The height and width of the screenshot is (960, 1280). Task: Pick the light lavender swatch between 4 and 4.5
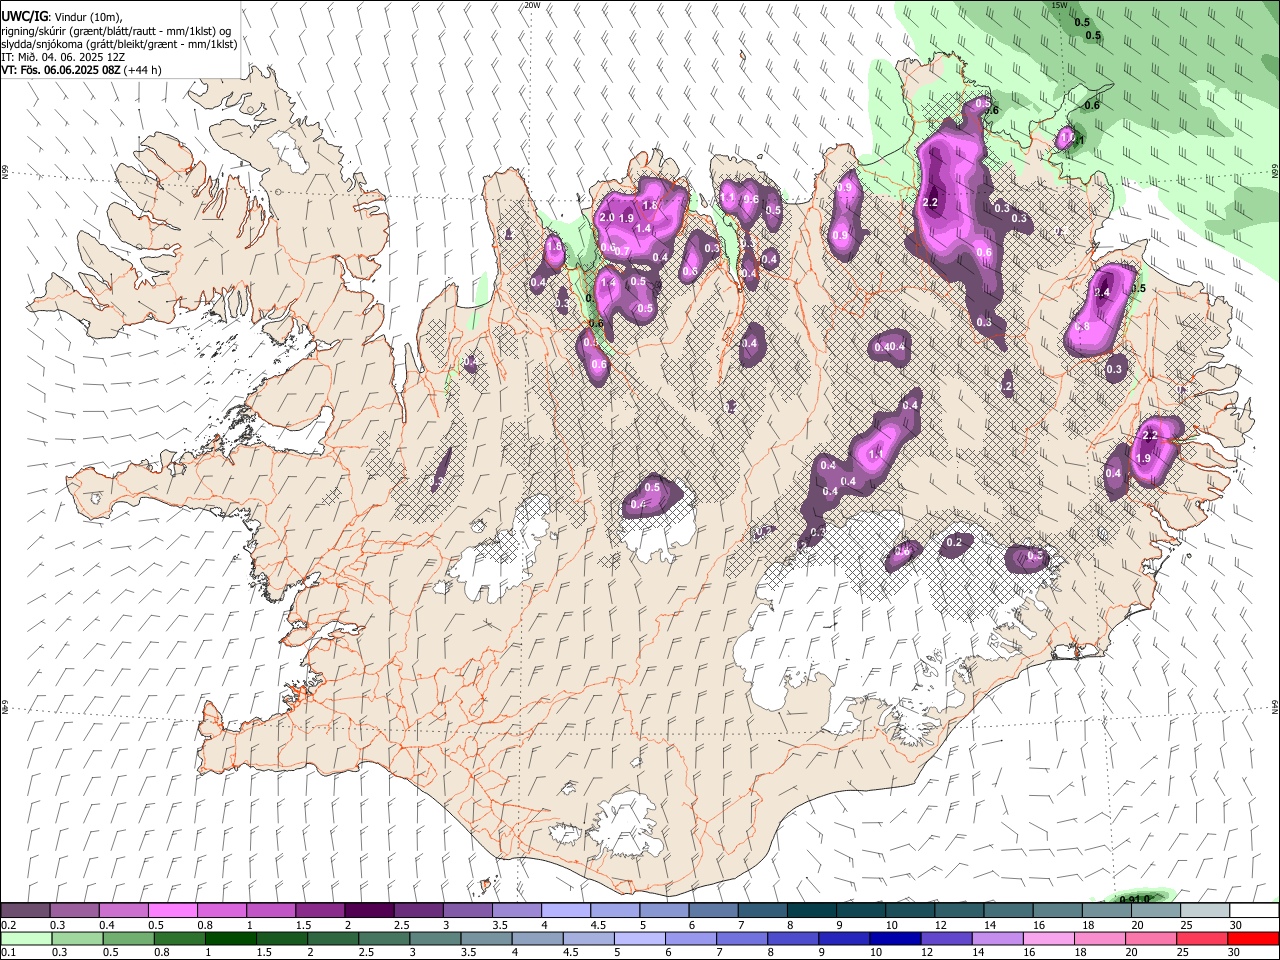[x=566, y=911]
